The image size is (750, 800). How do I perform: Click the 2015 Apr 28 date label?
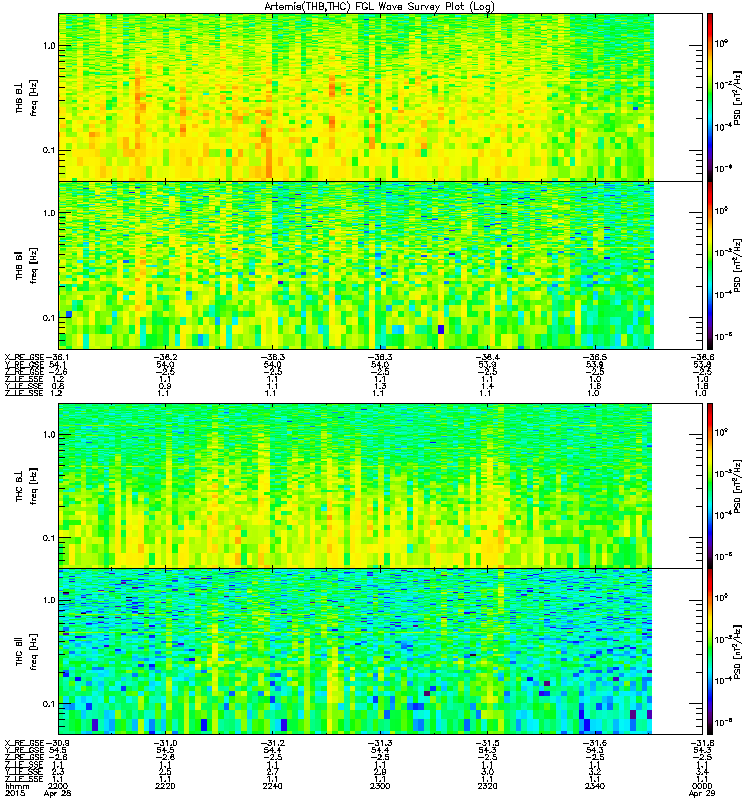tap(38, 793)
